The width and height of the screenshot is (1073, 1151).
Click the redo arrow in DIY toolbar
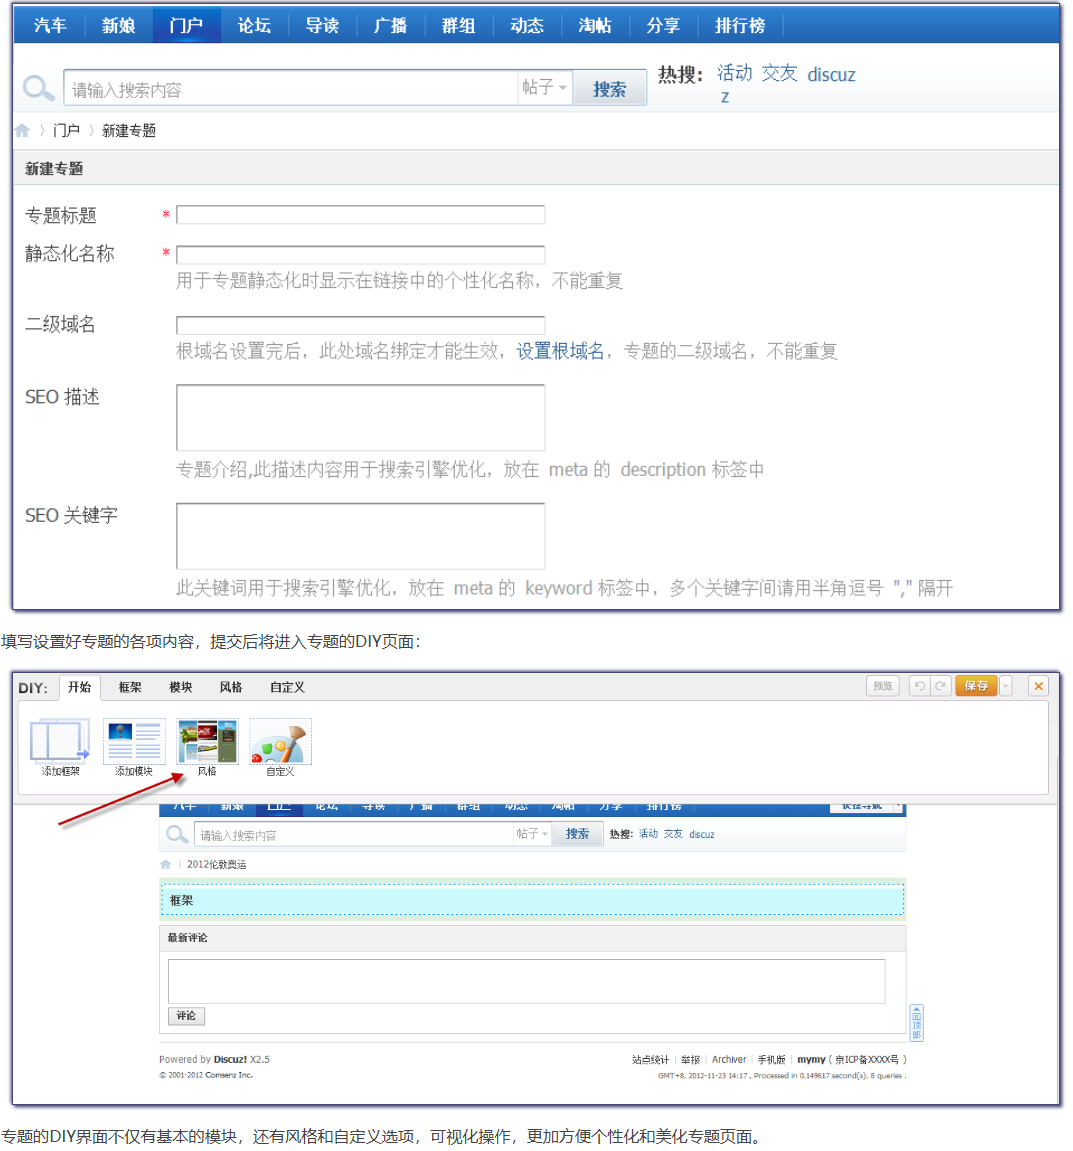tap(940, 686)
